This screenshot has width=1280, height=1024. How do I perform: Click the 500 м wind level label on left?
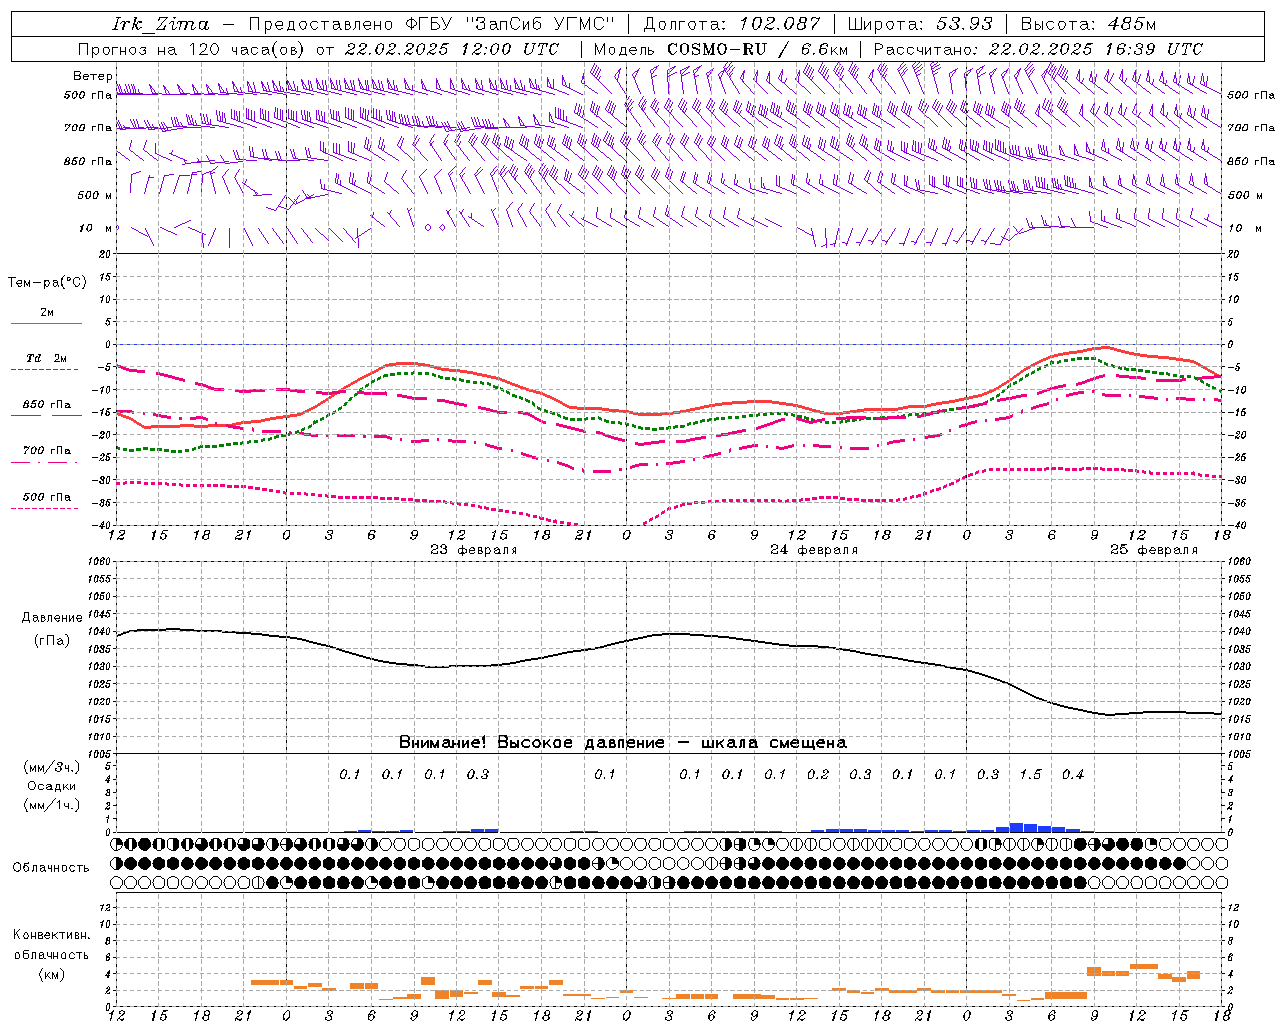(x=95, y=195)
